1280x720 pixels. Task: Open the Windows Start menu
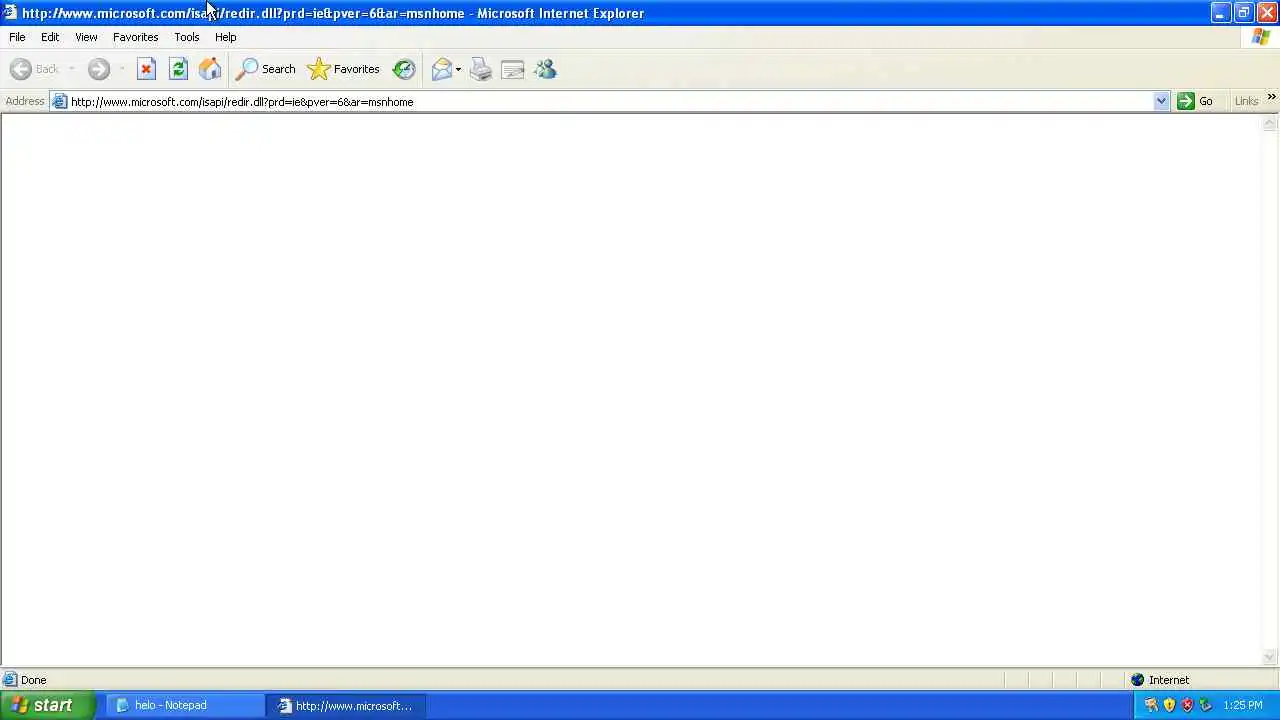[48, 705]
